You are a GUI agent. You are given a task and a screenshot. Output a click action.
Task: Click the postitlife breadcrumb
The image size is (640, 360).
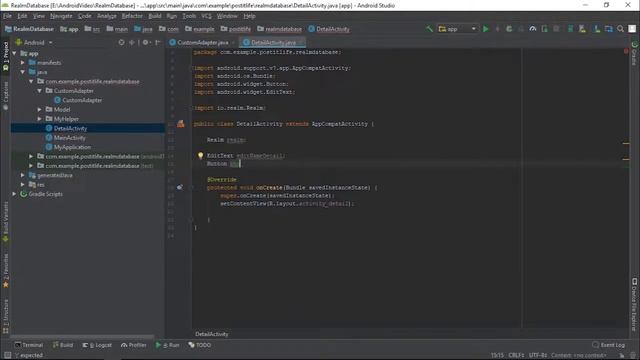(x=236, y=29)
